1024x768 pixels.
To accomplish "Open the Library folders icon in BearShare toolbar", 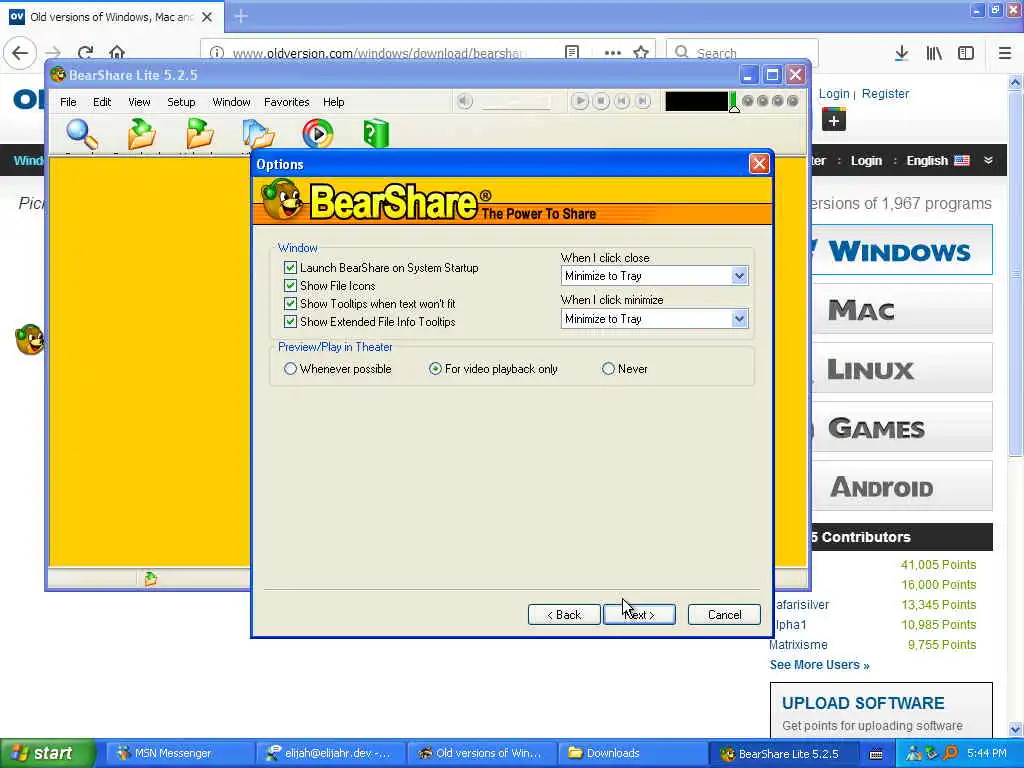I will 259,133.
